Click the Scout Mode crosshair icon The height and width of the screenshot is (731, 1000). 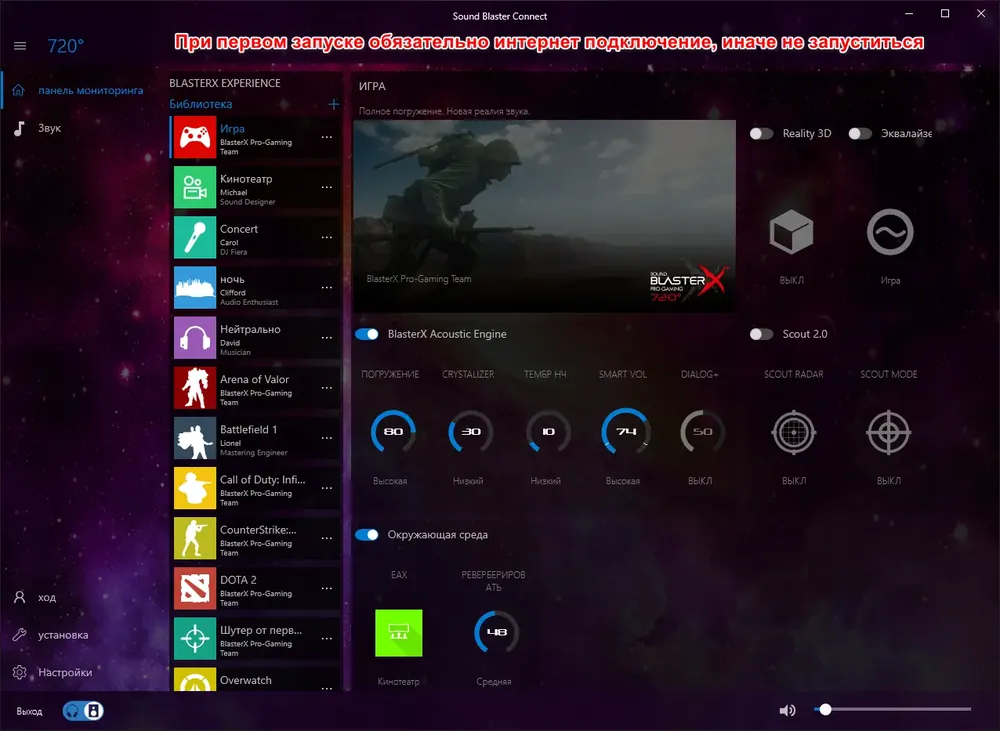point(888,432)
